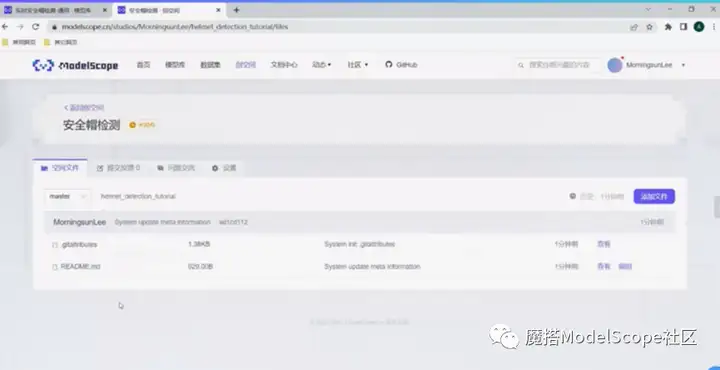Click the view link for .gitattributes

604,244
